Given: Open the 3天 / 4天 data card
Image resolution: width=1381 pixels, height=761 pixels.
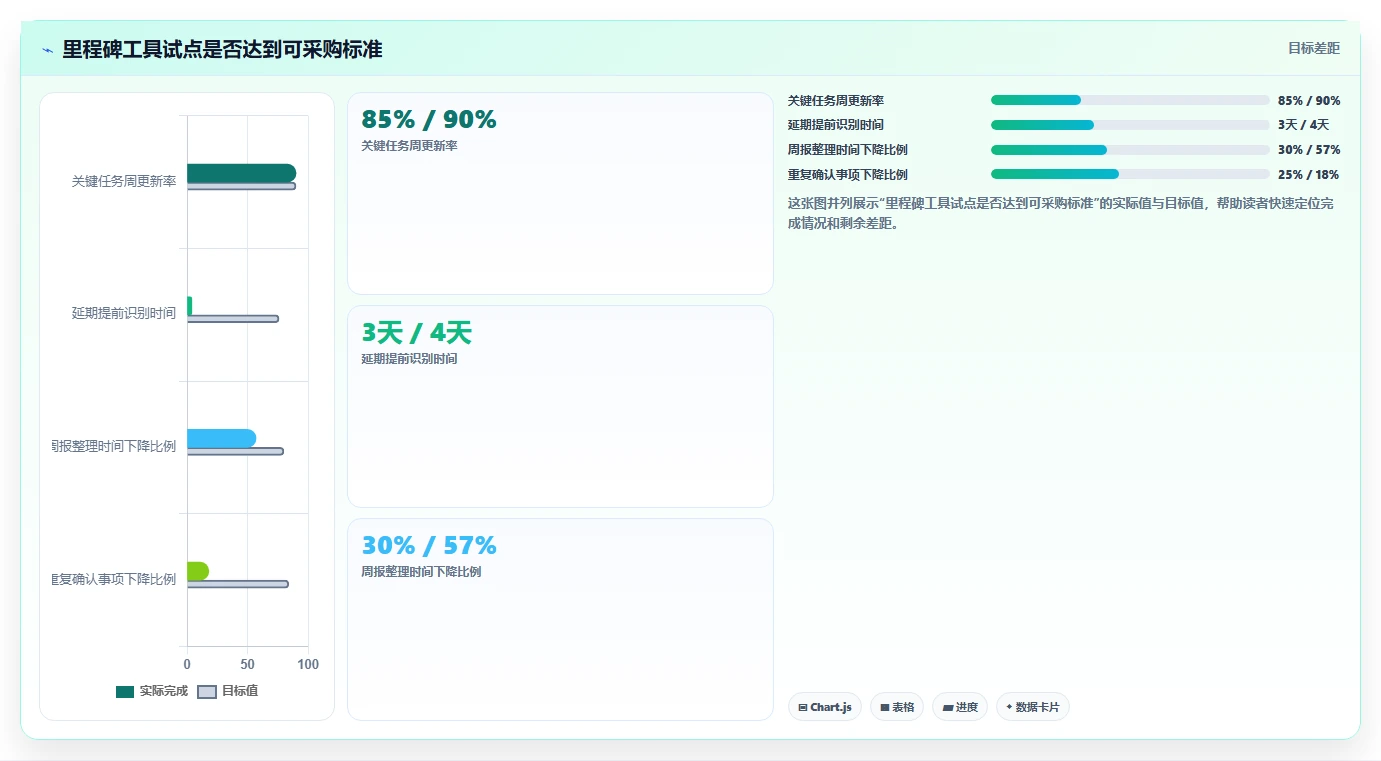Looking at the screenshot, I should (x=560, y=407).
